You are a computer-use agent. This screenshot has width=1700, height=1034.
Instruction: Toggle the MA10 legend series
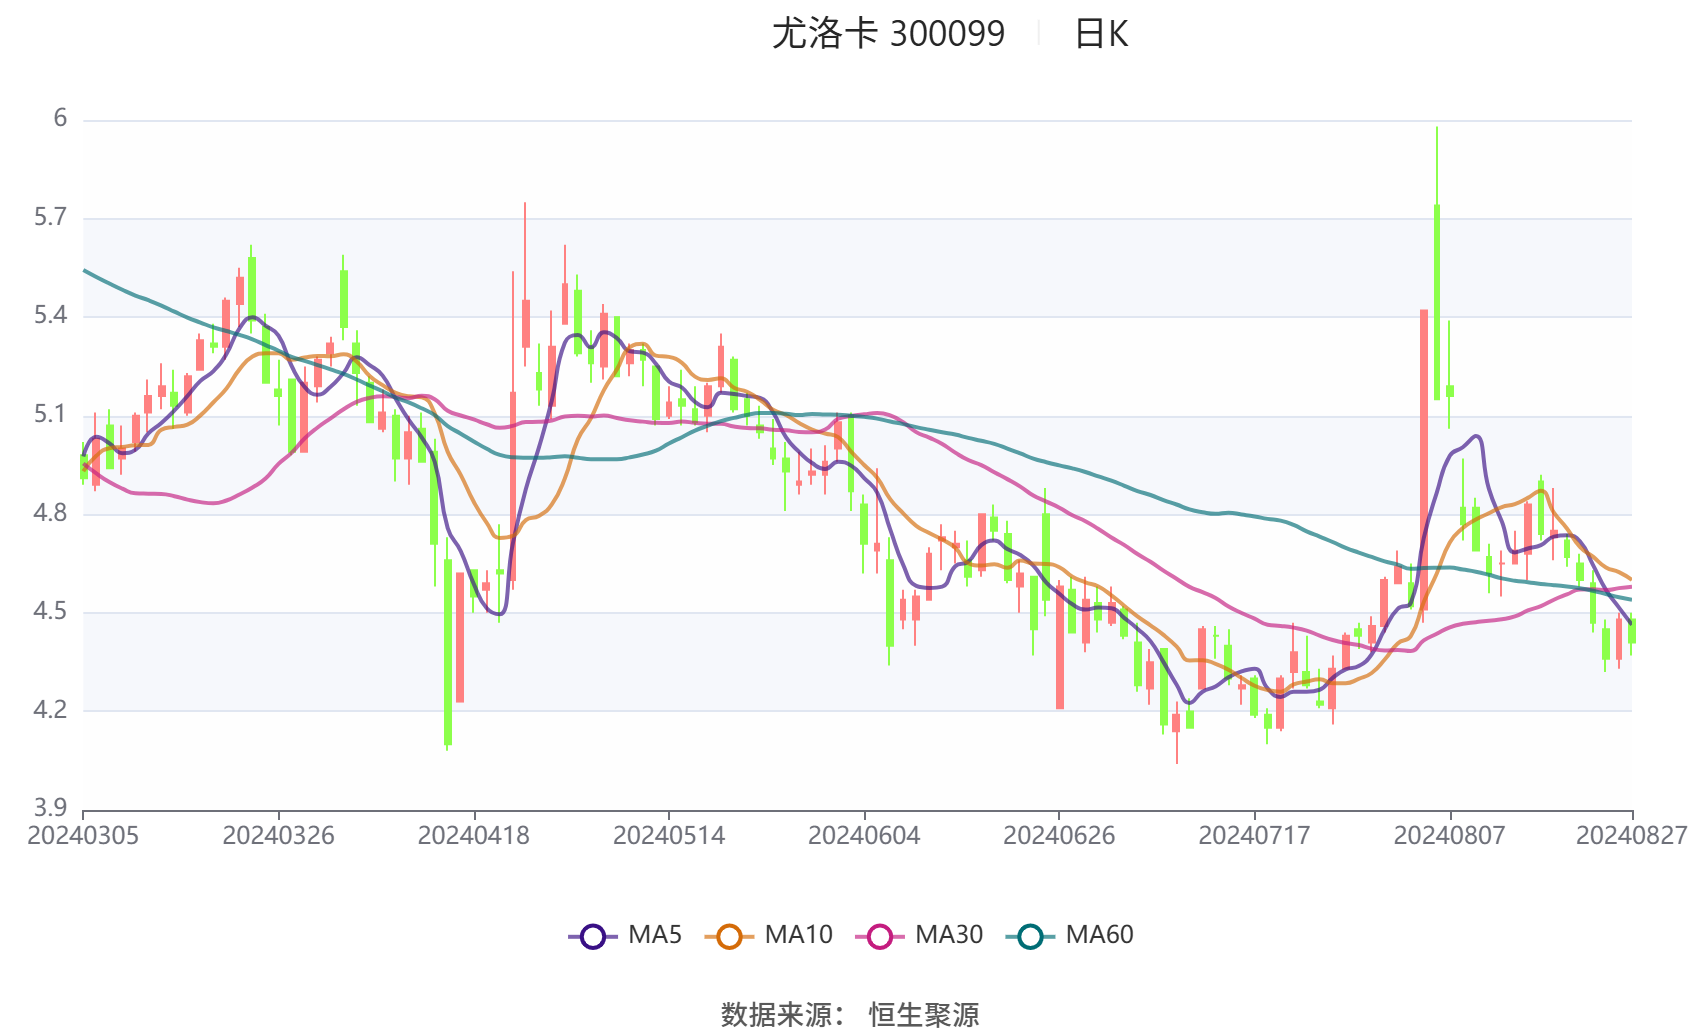[768, 936]
